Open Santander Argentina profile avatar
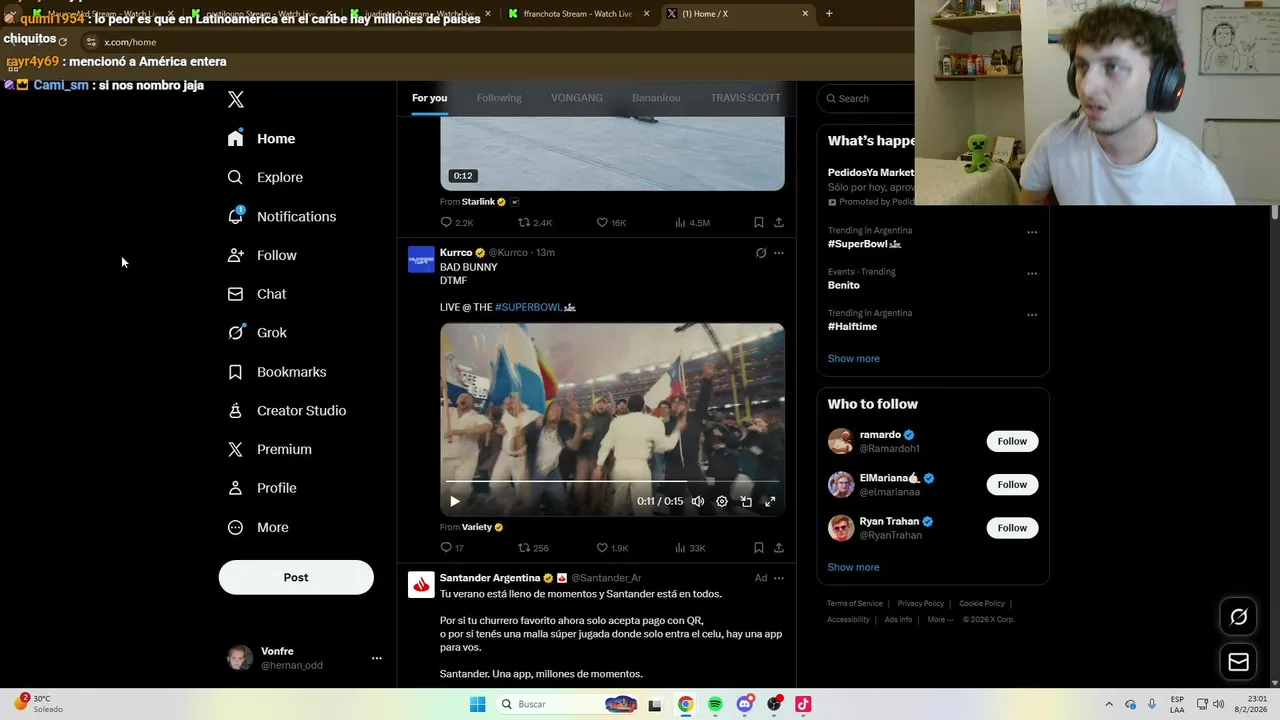Image resolution: width=1280 pixels, height=720 pixels. [421, 585]
